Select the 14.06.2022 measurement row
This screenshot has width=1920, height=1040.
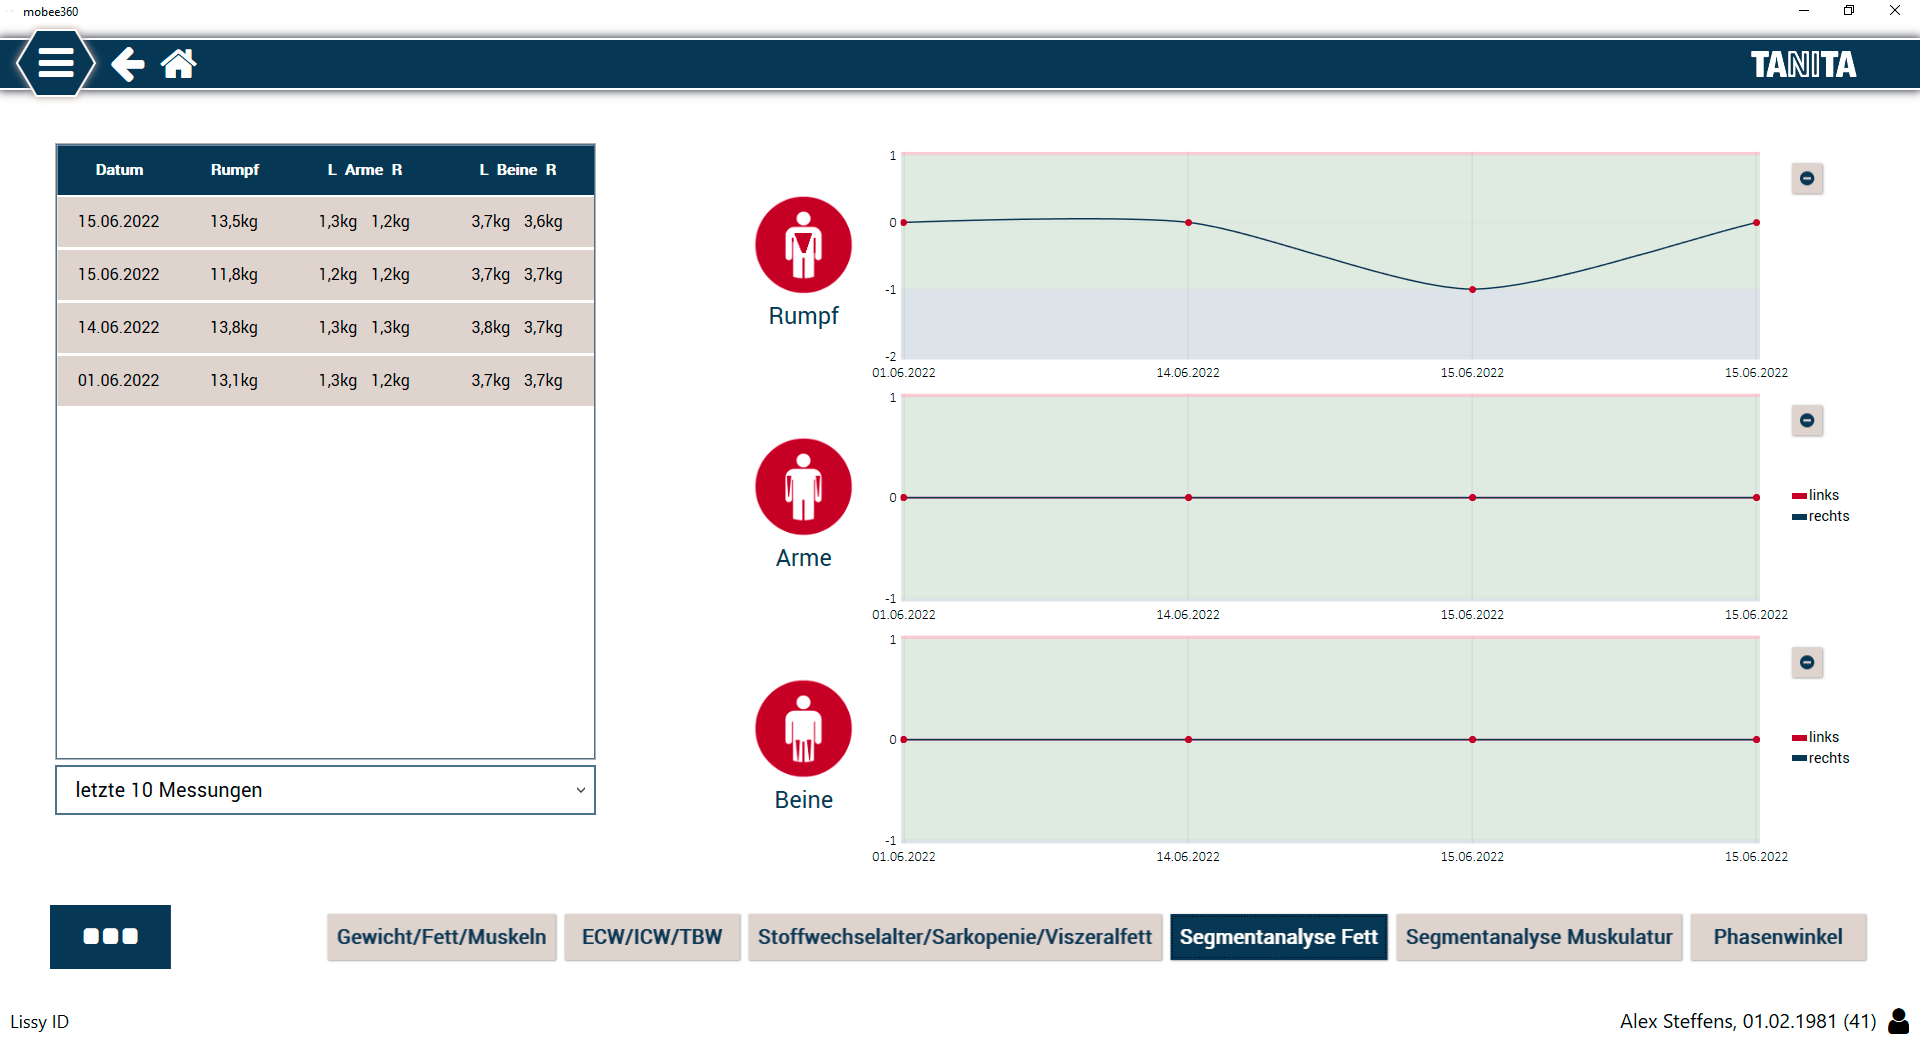325,328
